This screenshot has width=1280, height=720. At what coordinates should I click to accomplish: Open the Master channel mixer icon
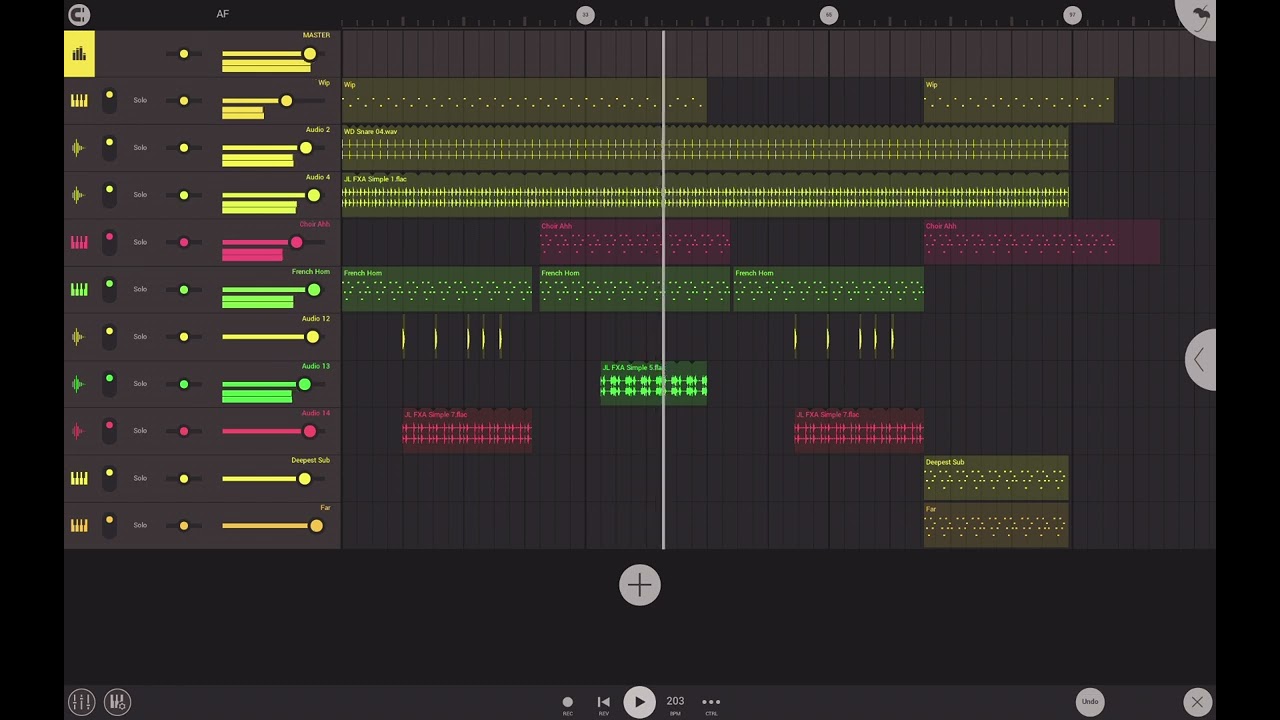79,54
